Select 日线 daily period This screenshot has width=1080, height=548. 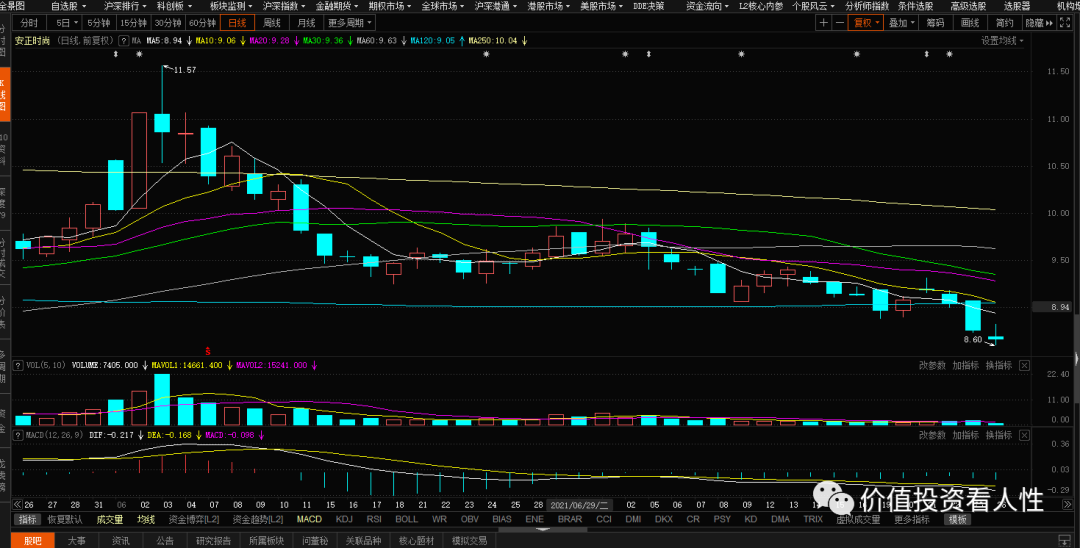pyautogui.click(x=237, y=23)
